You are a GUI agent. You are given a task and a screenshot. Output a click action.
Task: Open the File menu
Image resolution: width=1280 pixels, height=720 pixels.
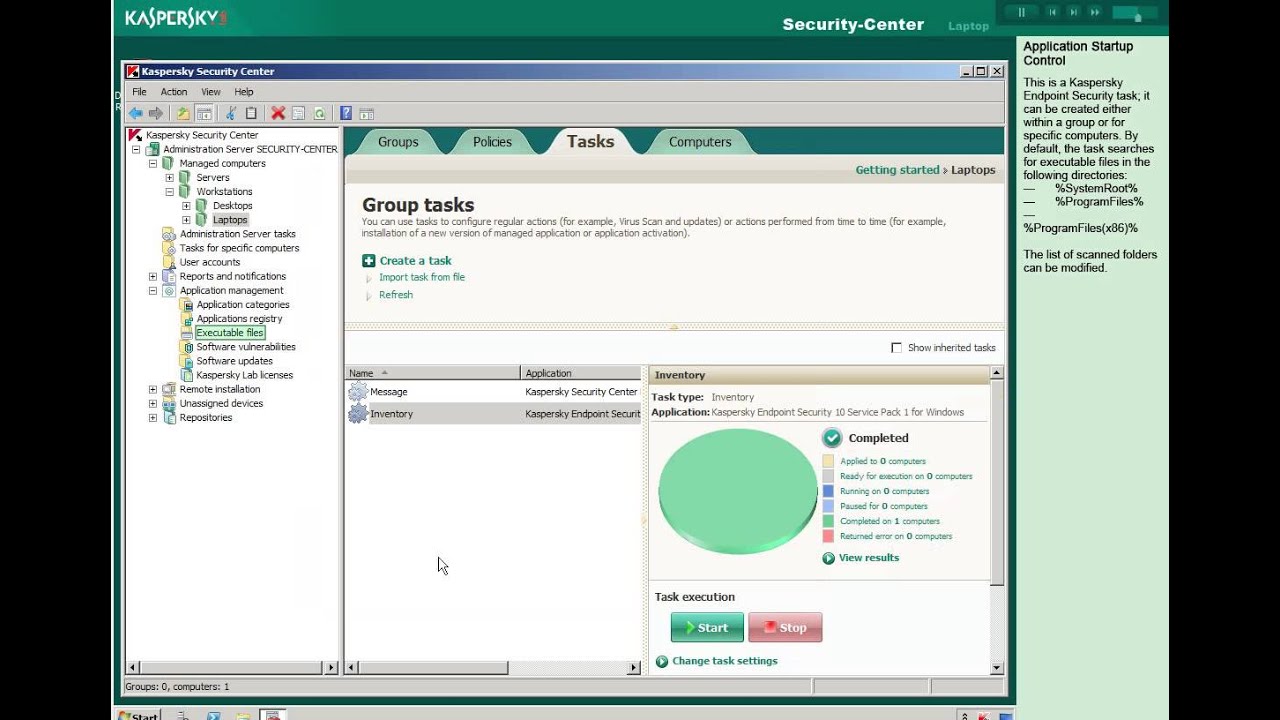click(139, 92)
